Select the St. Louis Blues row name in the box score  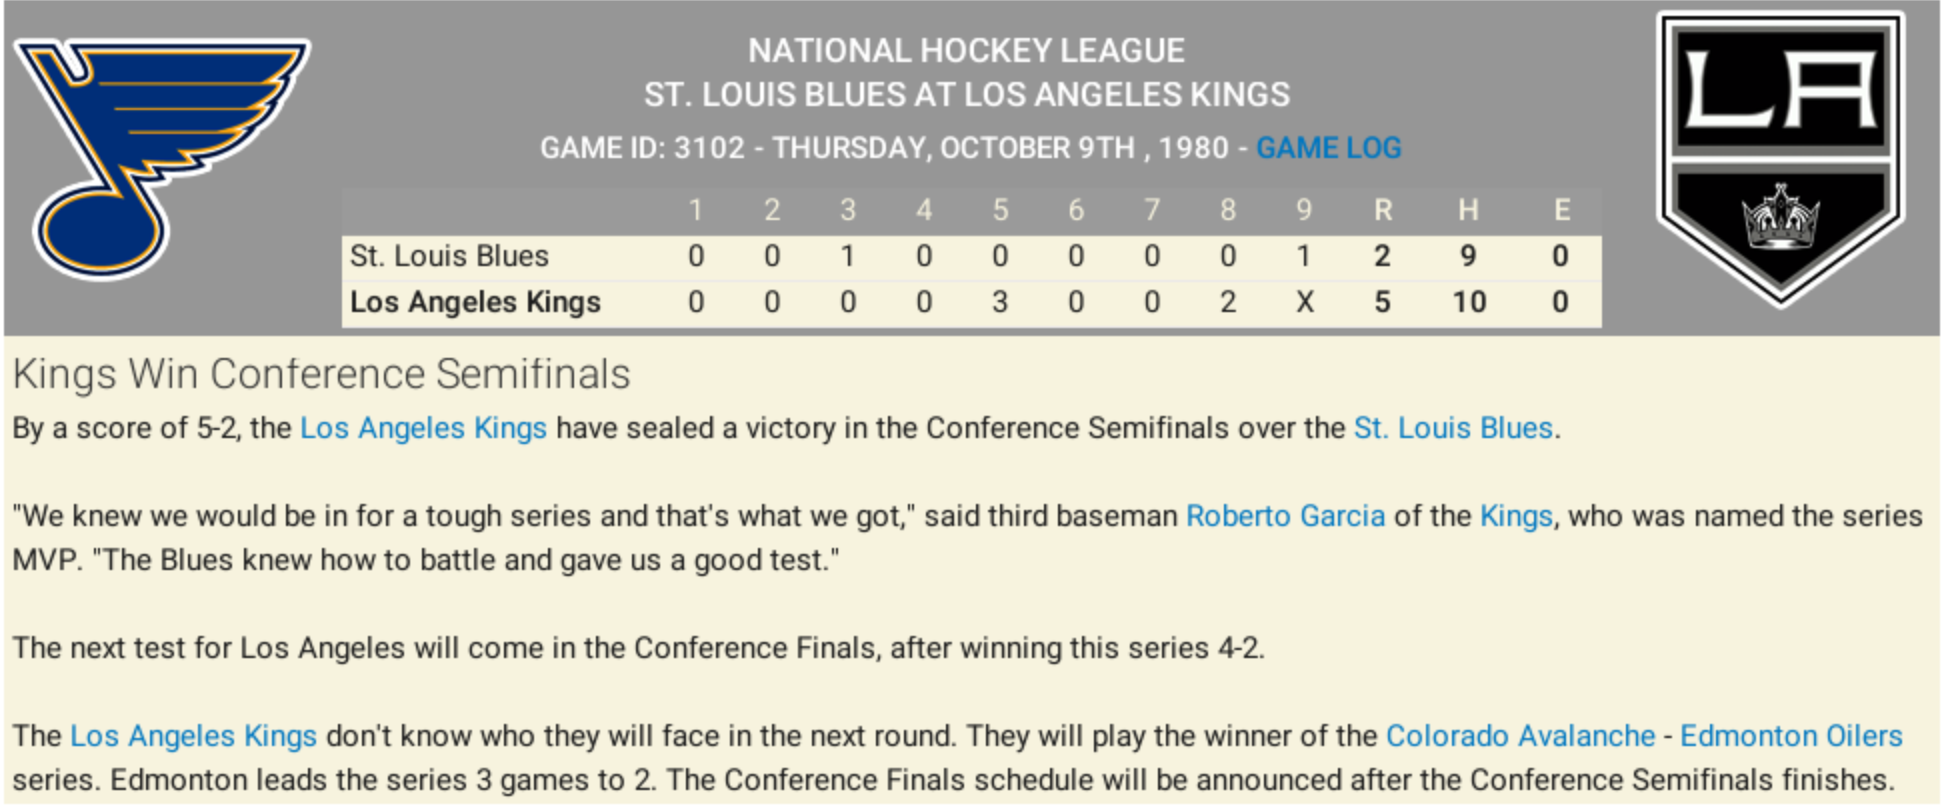(449, 256)
